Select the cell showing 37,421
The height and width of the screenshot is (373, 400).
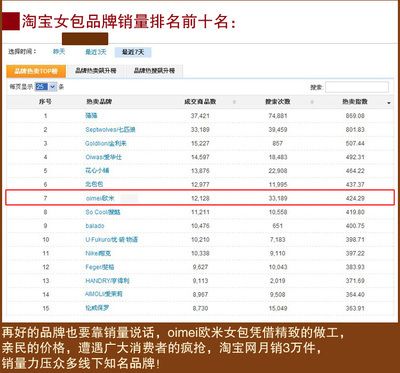[x=200, y=116]
